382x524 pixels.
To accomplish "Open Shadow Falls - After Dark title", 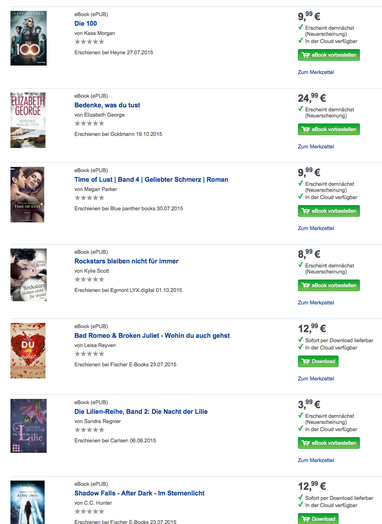I will [x=139, y=493].
